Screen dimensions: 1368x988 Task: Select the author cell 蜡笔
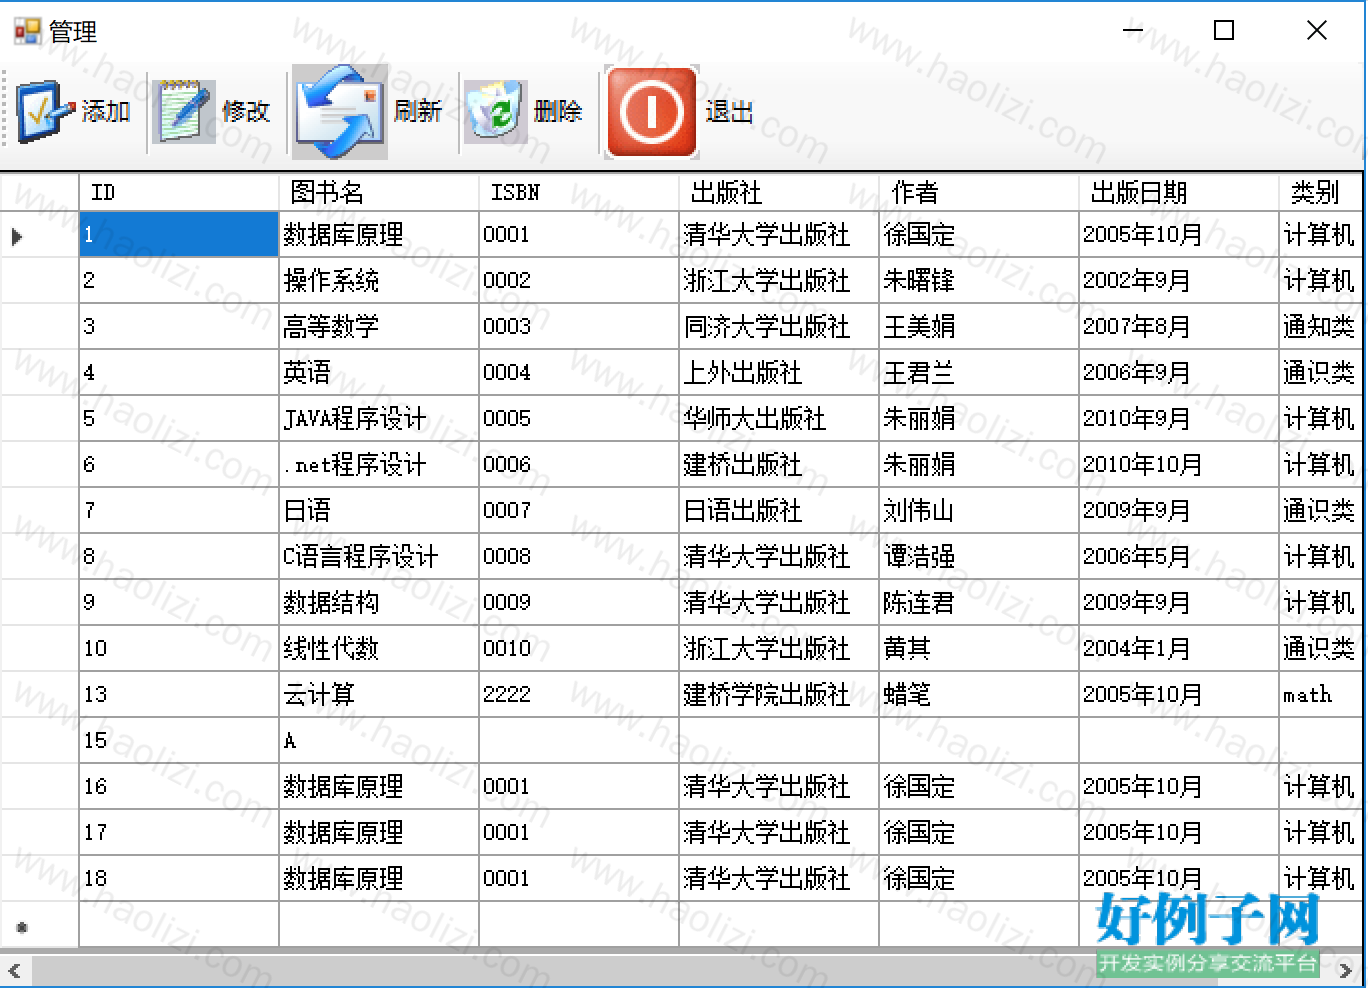(x=979, y=695)
